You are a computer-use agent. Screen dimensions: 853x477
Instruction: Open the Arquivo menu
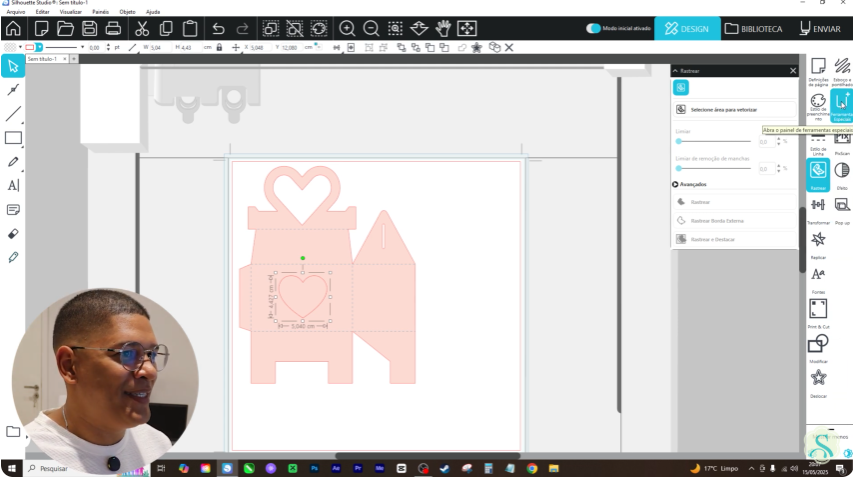click(16, 11)
